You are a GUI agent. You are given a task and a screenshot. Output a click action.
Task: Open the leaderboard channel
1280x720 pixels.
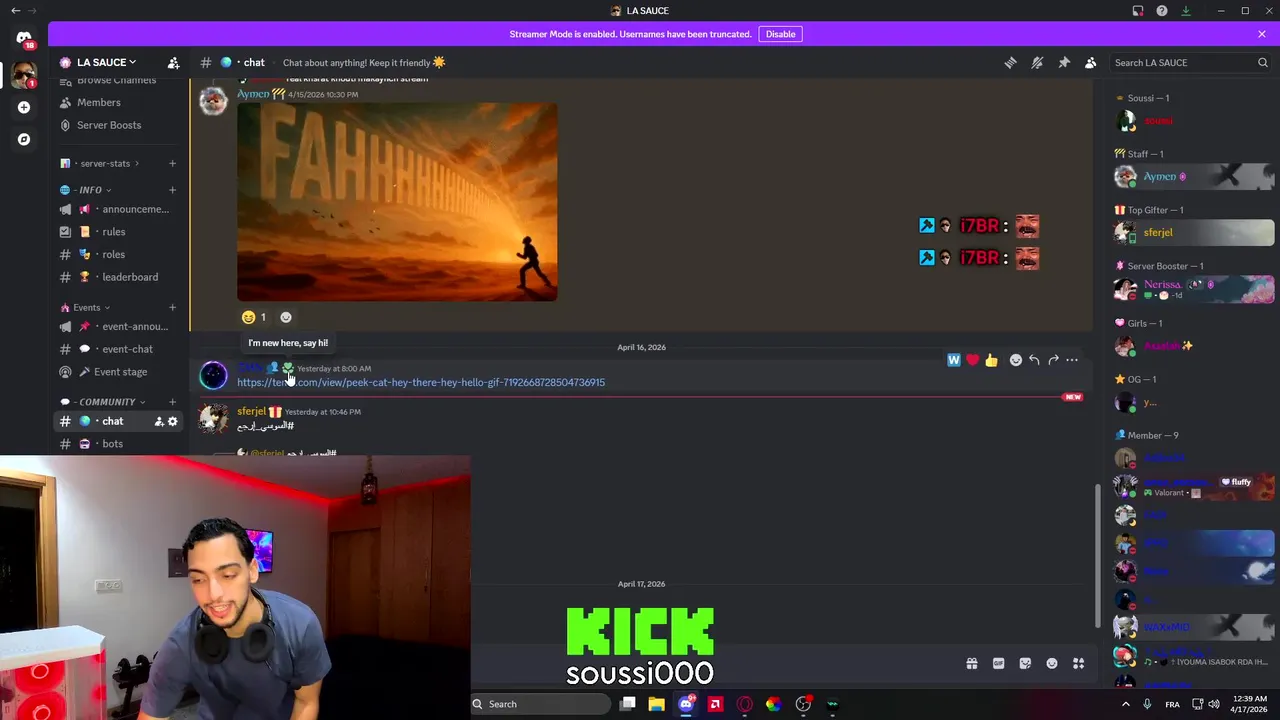click(x=118, y=277)
